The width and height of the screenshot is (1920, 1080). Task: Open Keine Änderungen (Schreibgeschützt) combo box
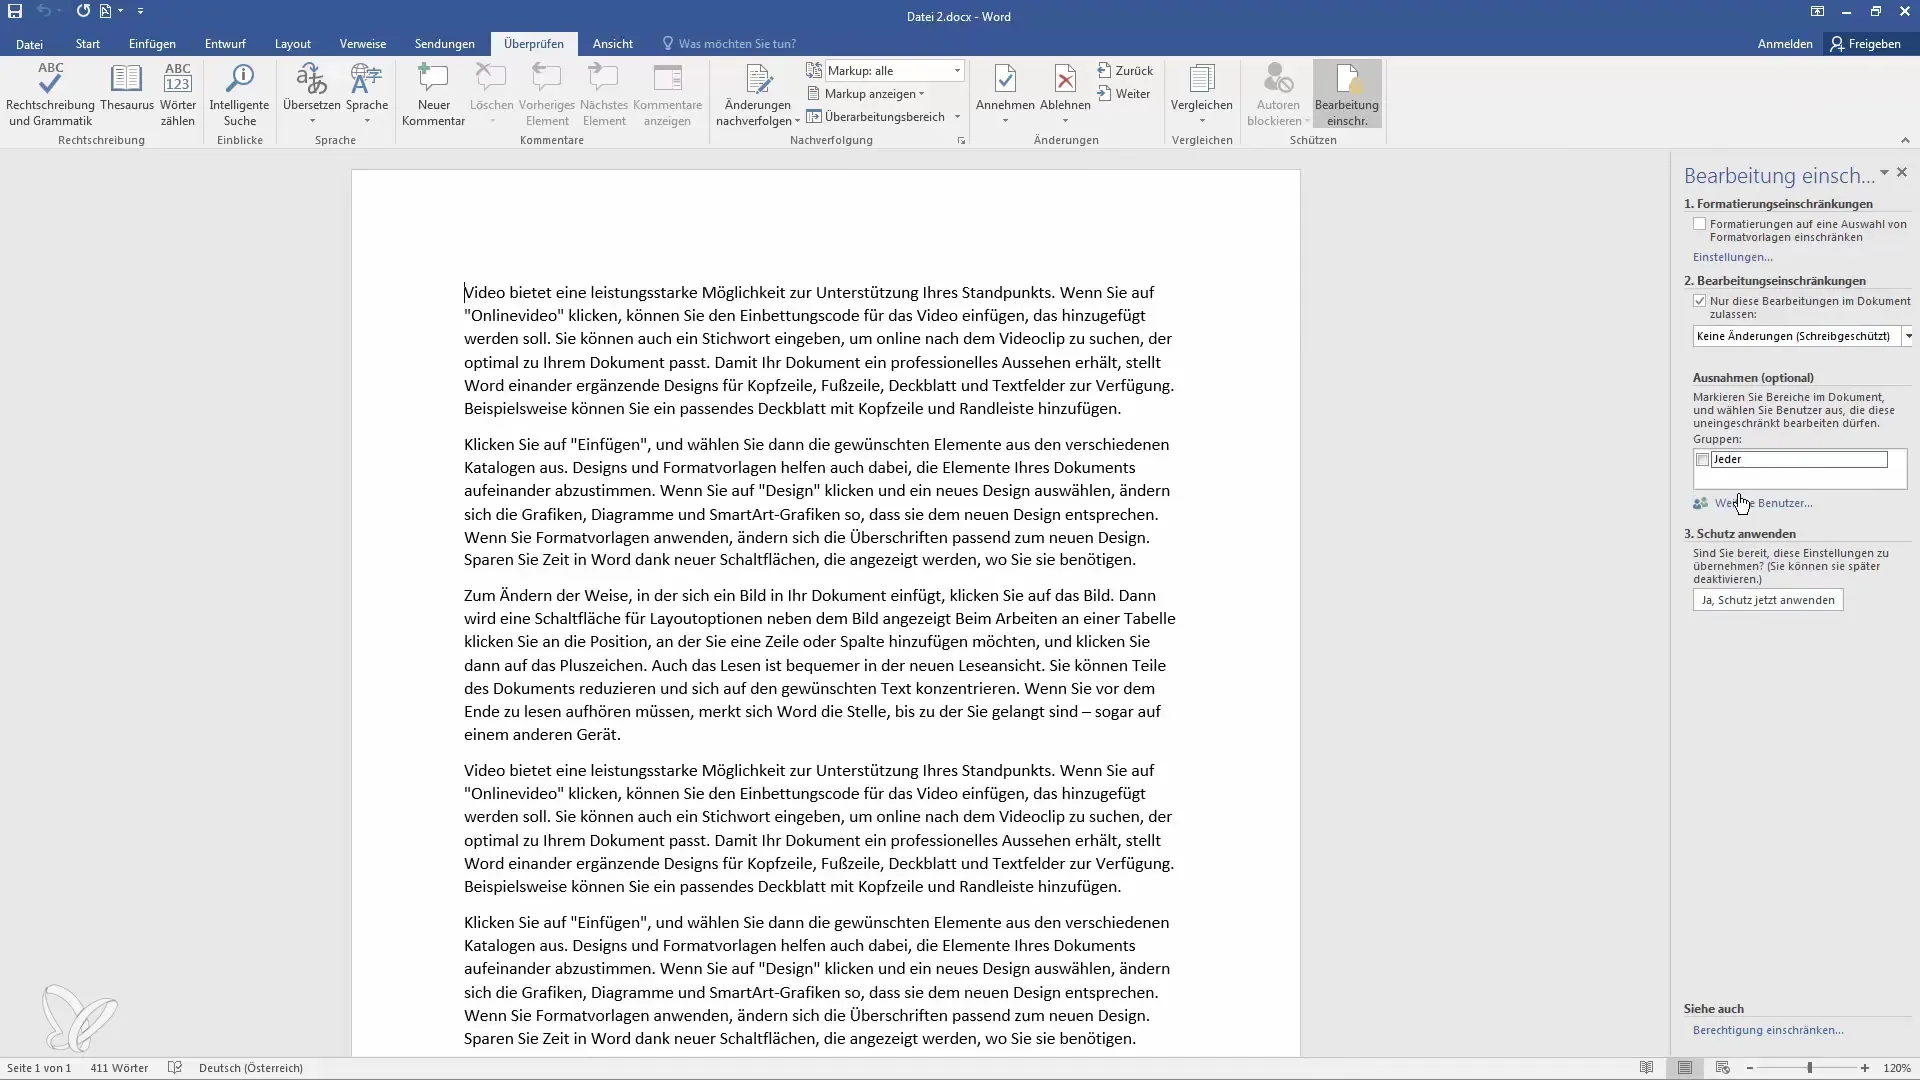[1802, 336]
